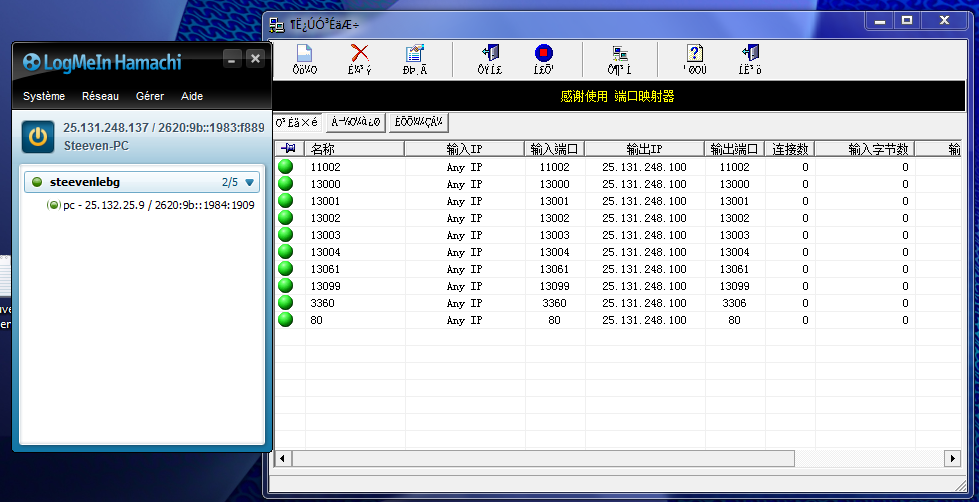Click the question mark help toolbar icon

coord(694,52)
